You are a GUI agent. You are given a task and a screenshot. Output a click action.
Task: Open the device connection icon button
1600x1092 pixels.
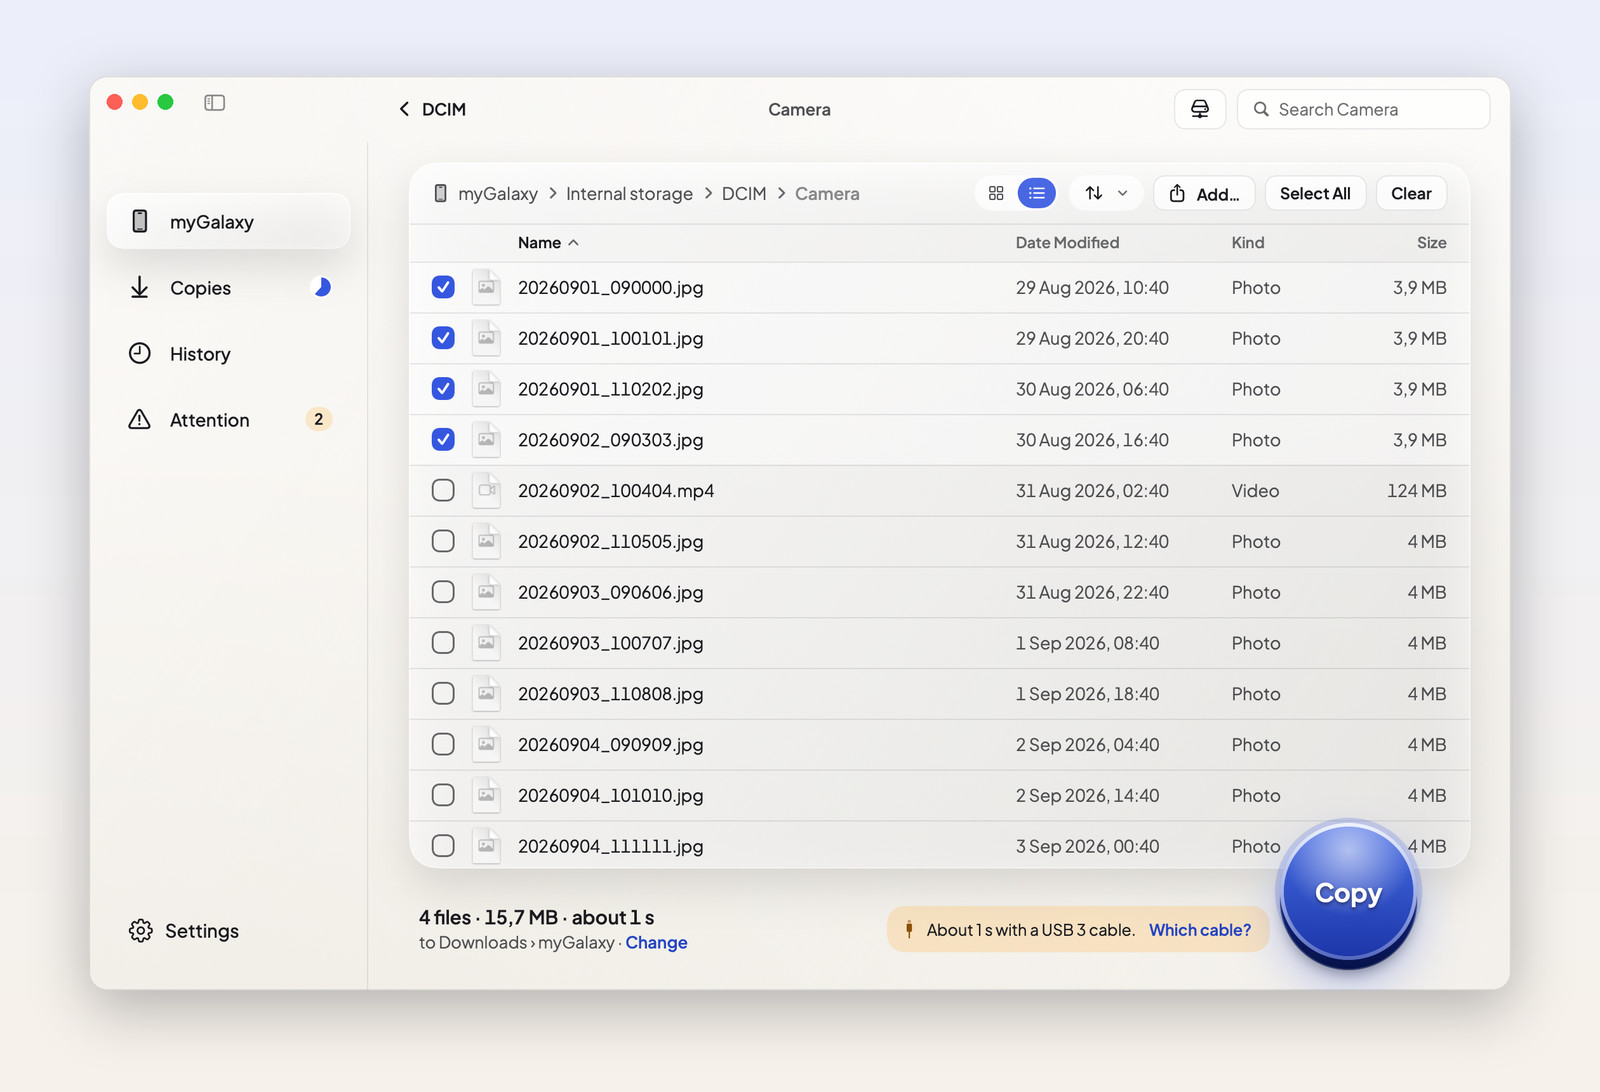(x=1200, y=109)
